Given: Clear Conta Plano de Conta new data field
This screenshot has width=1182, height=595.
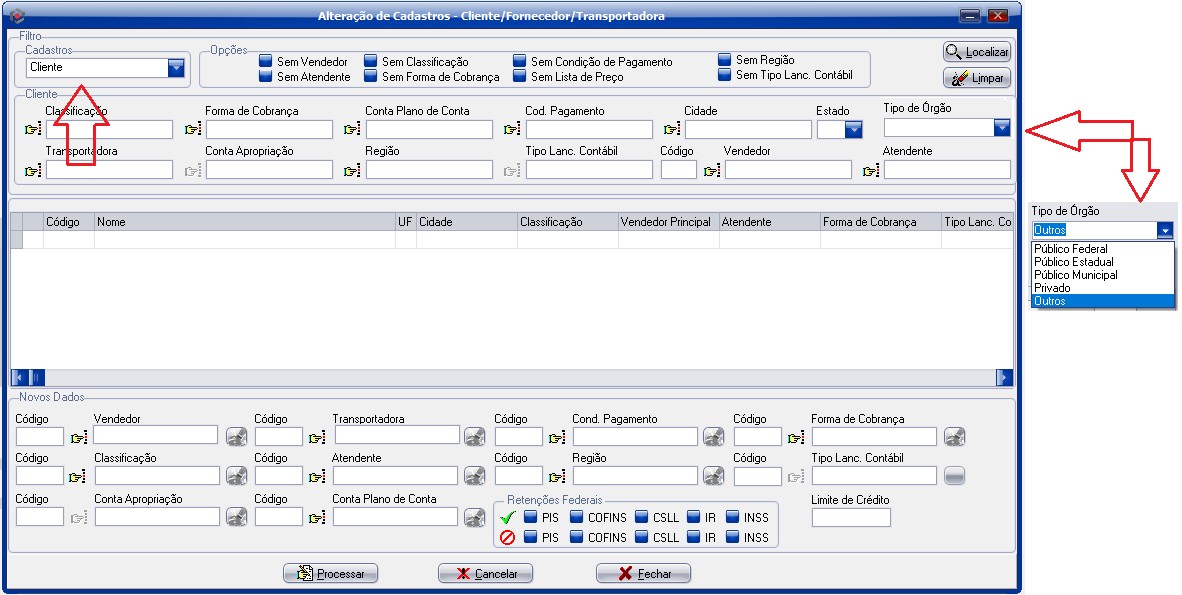Looking at the screenshot, I should coord(475,517).
